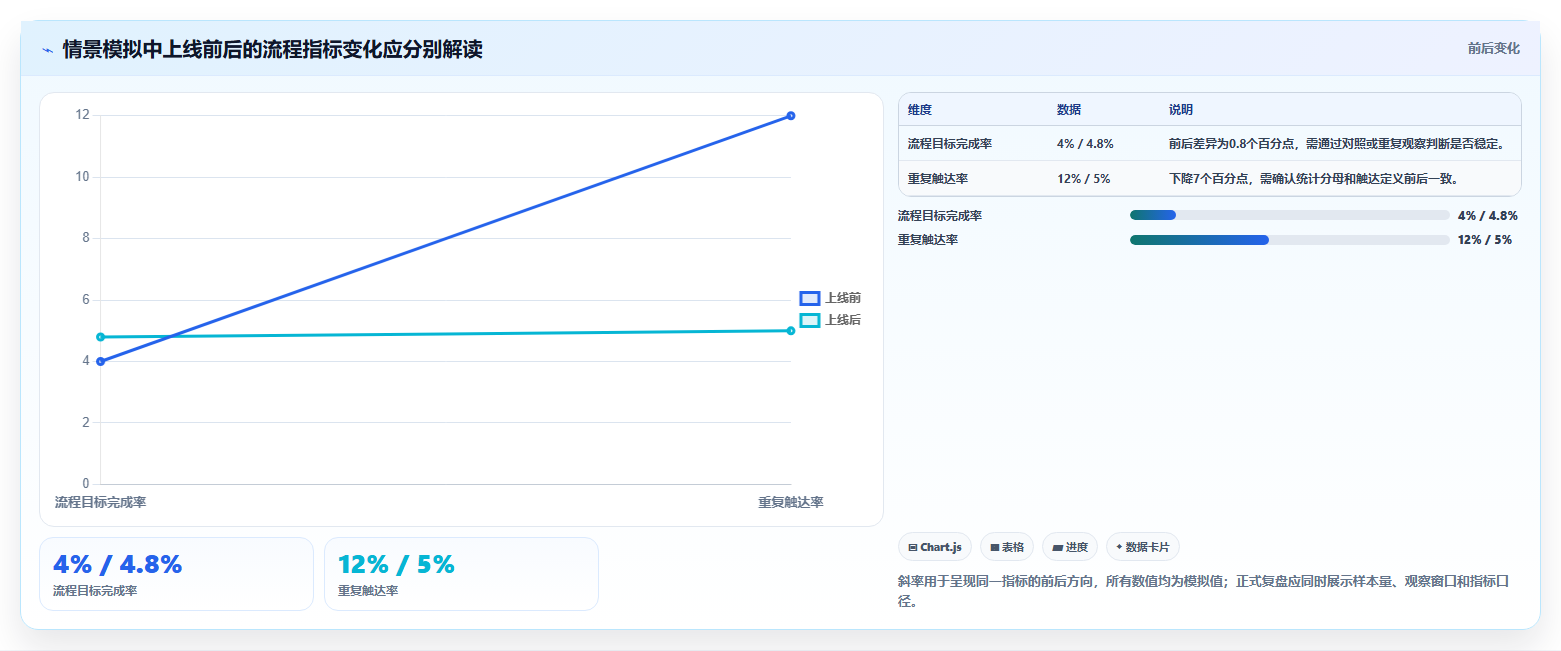
Task: Click the 上线后 data point at 重复触达率
Action: pos(791,331)
